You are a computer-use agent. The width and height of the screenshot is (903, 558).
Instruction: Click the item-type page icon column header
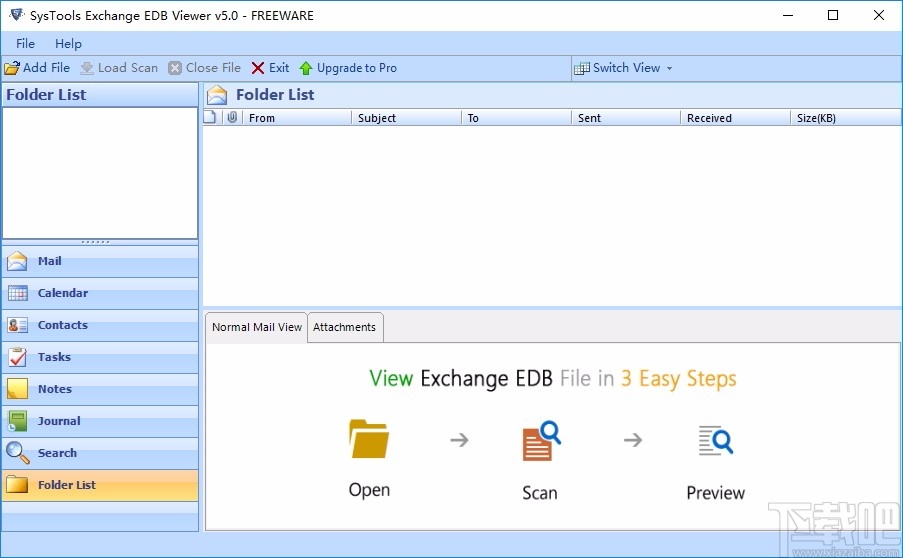click(210, 117)
